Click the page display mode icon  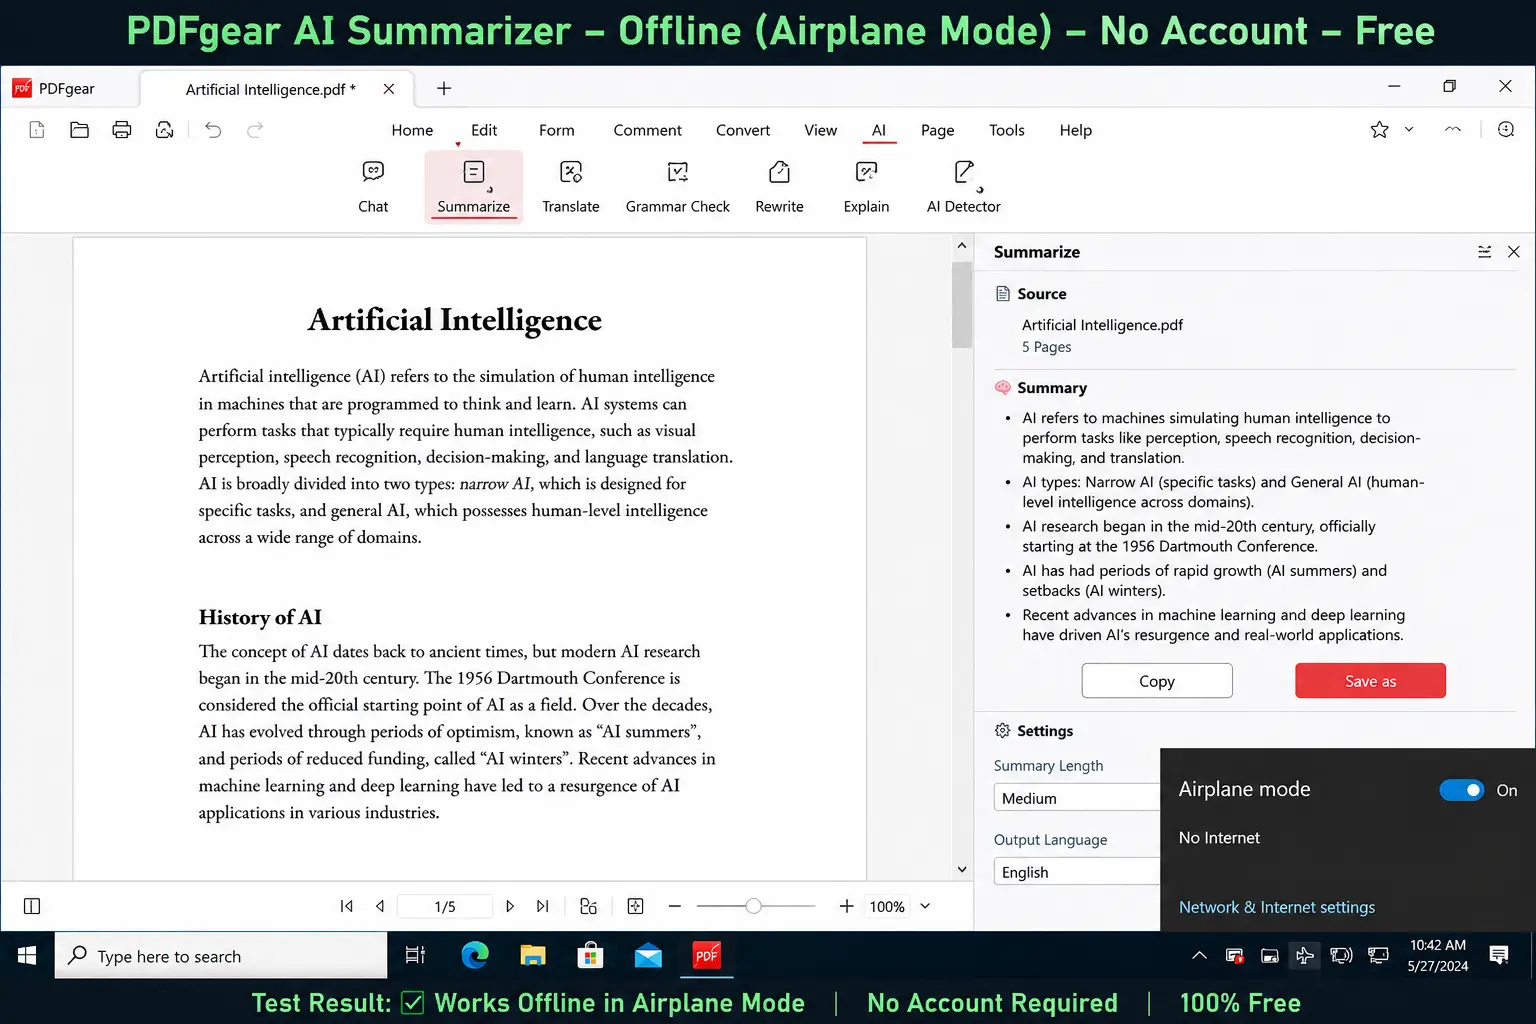[588, 906]
